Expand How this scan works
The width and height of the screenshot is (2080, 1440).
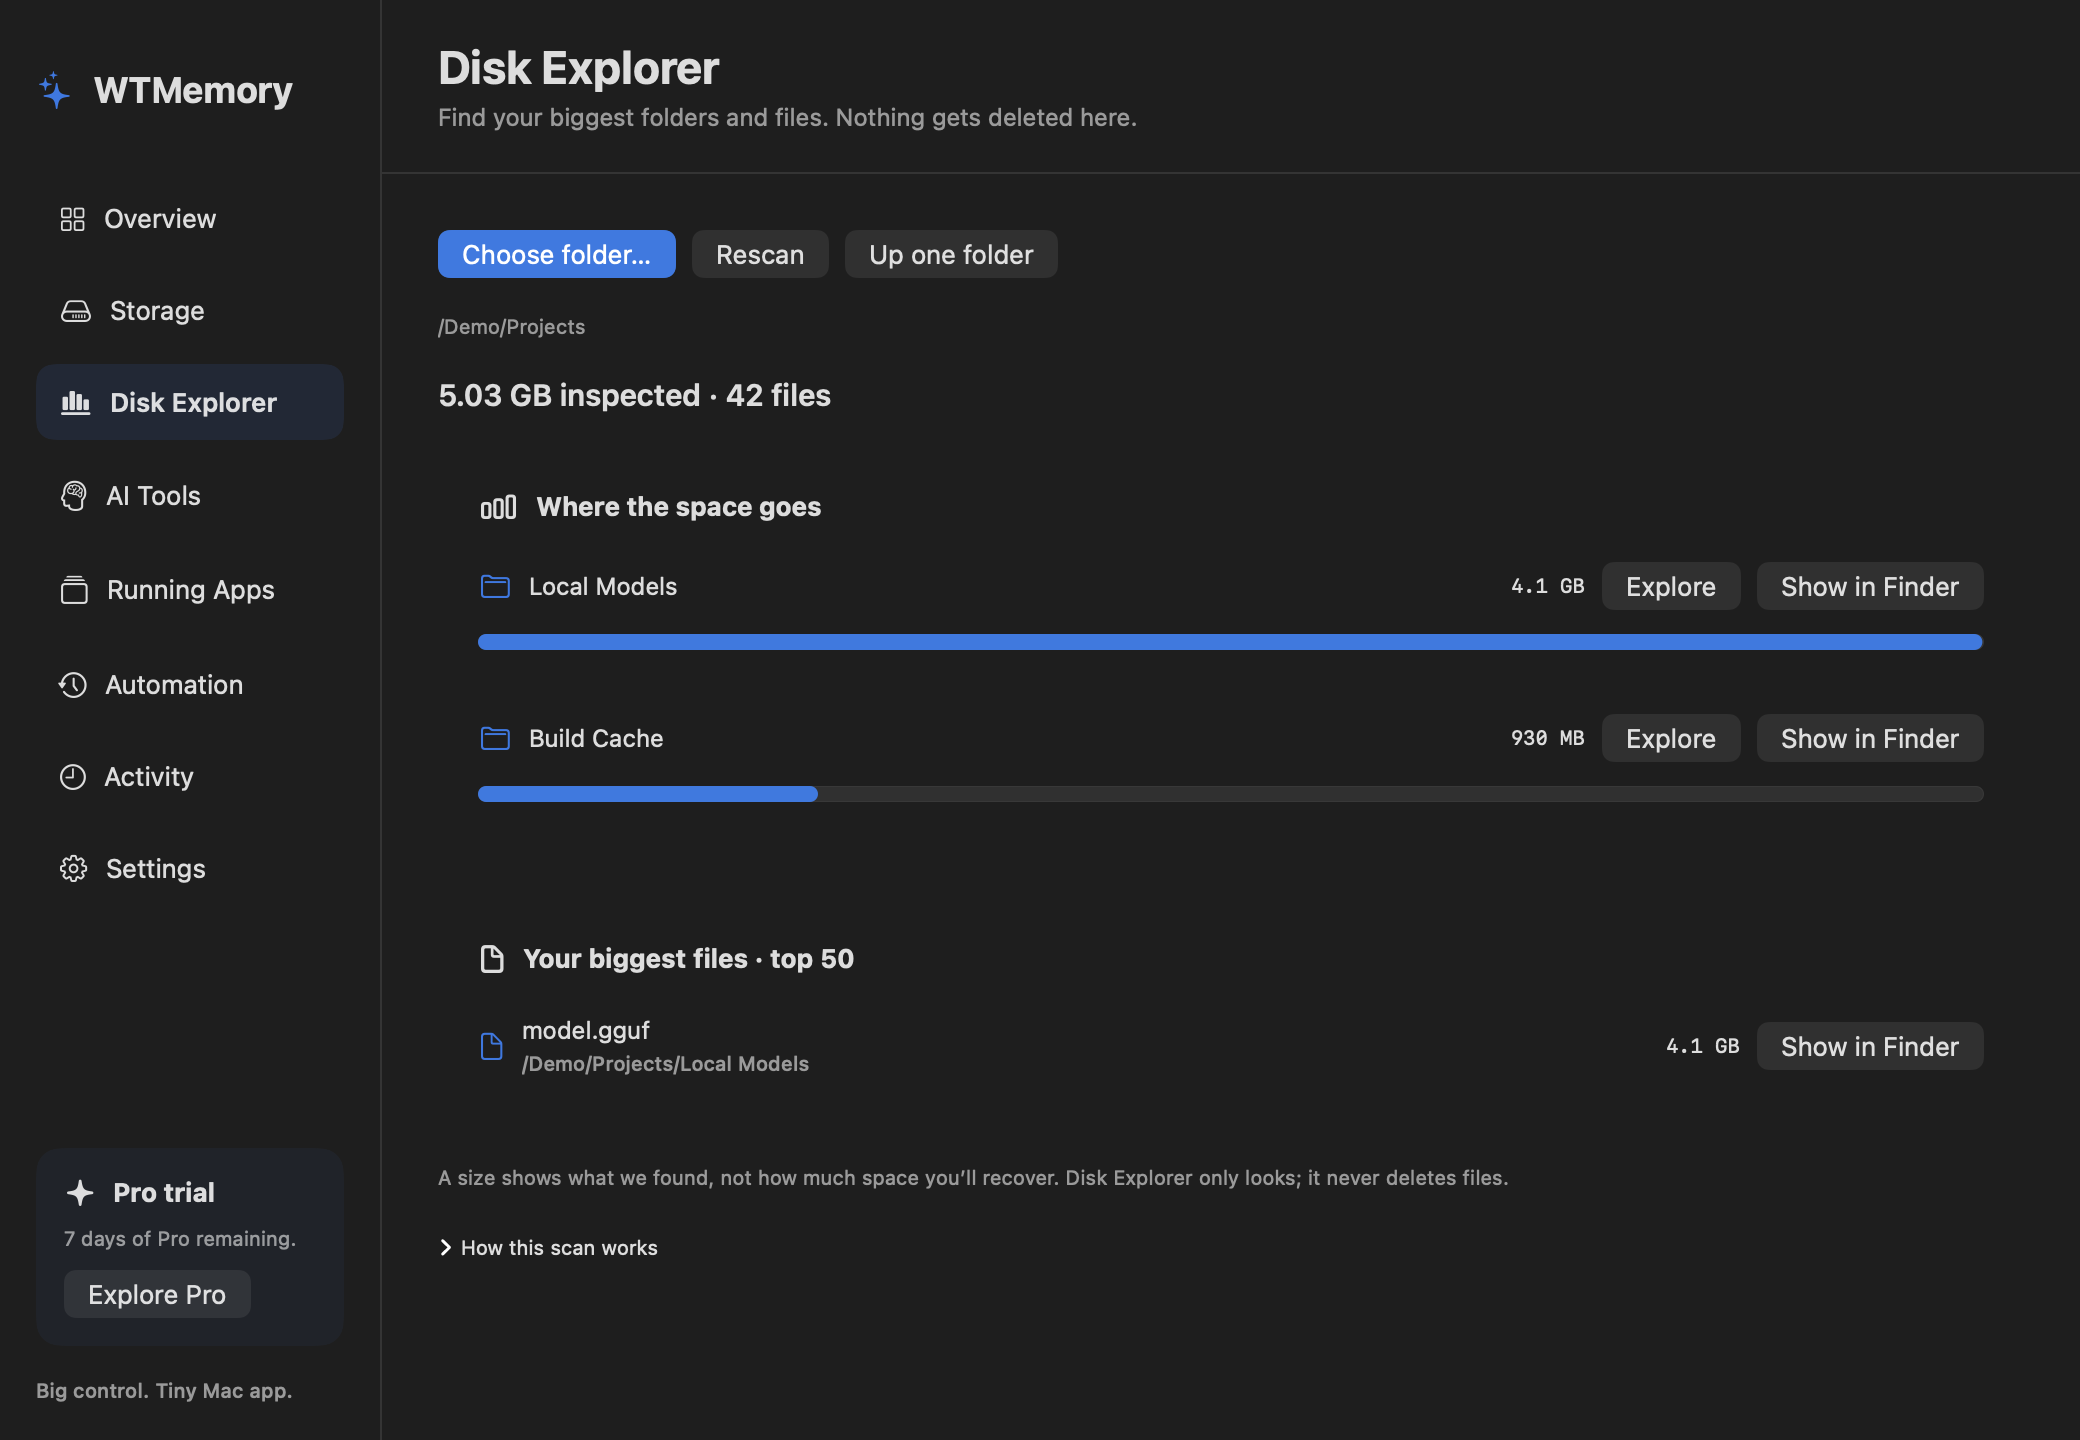point(548,1248)
